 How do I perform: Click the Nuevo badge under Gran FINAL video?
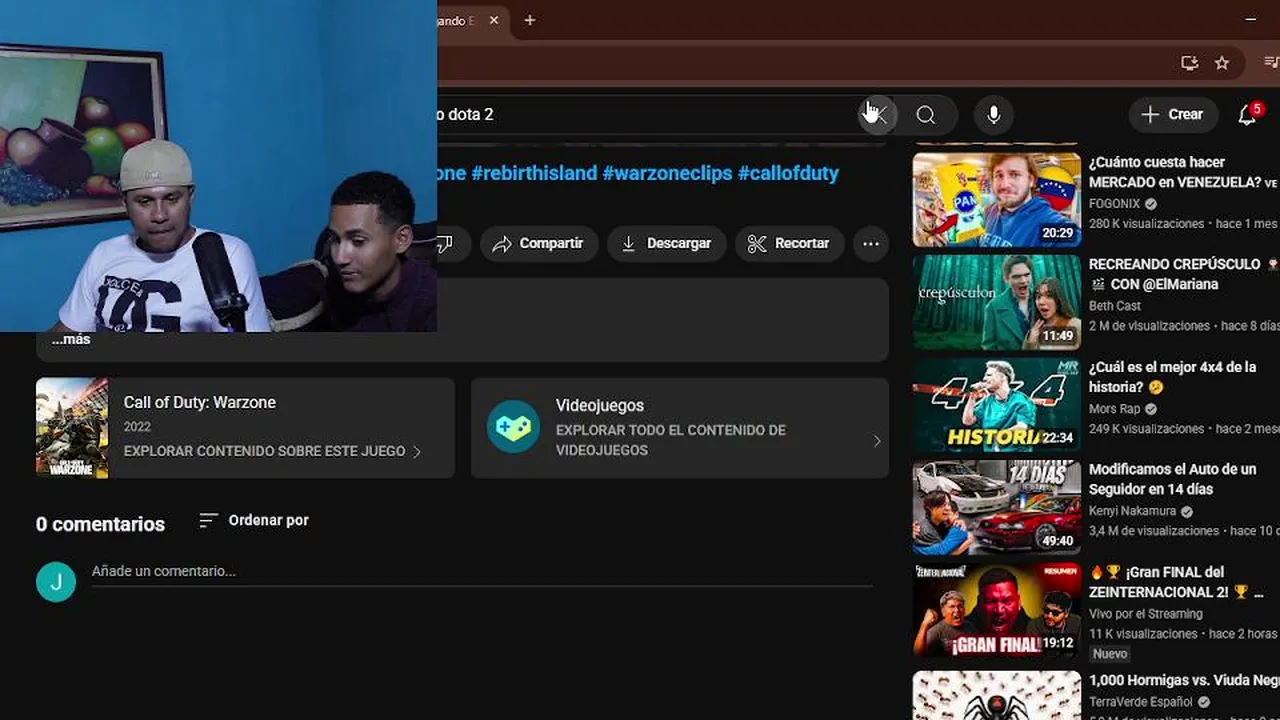click(1110, 654)
